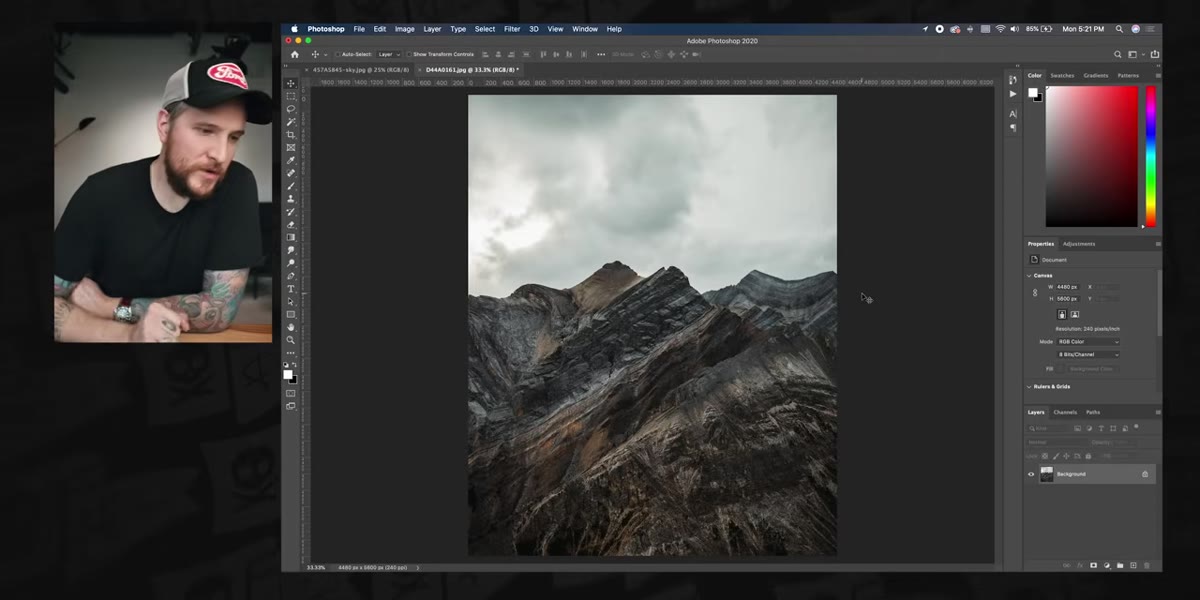Select the Move tool in the toolbar
Screen dimensions: 1200x600
(x=291, y=83)
